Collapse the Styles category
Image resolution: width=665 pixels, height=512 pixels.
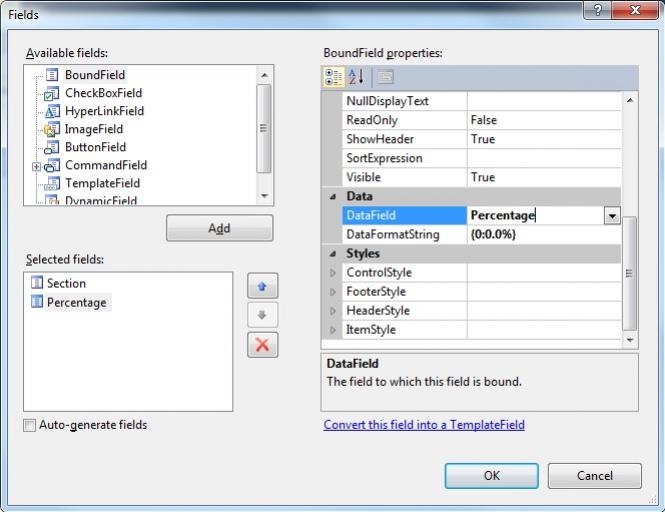(333, 254)
